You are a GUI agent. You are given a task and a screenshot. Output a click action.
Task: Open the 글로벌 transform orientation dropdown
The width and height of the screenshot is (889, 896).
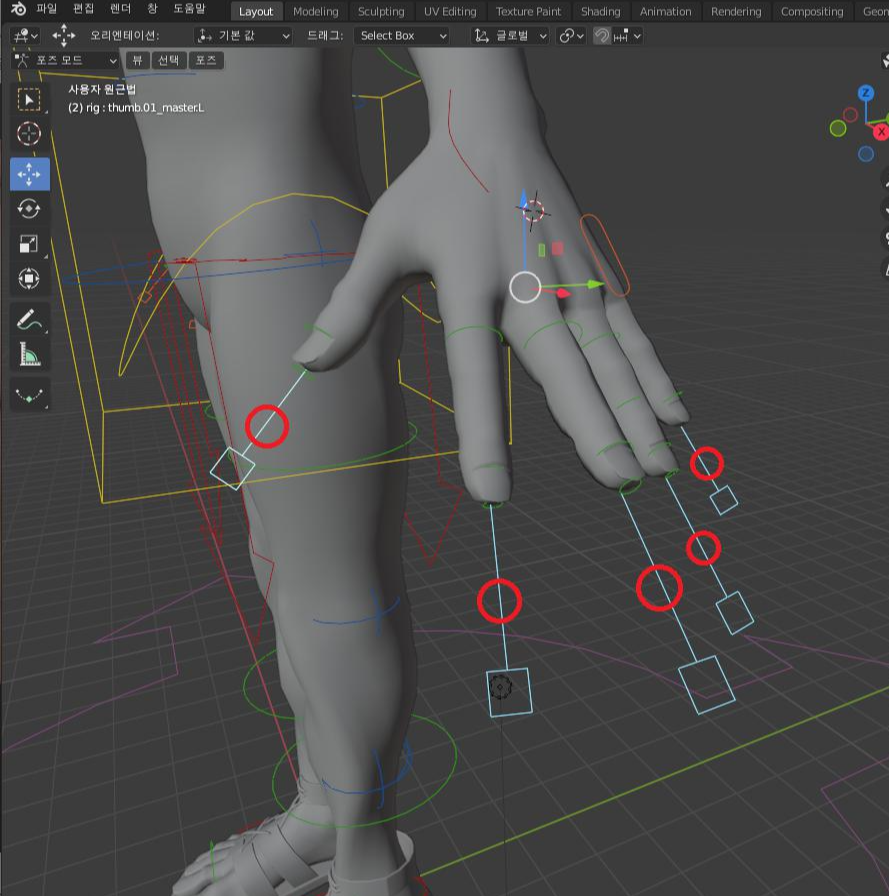point(510,36)
